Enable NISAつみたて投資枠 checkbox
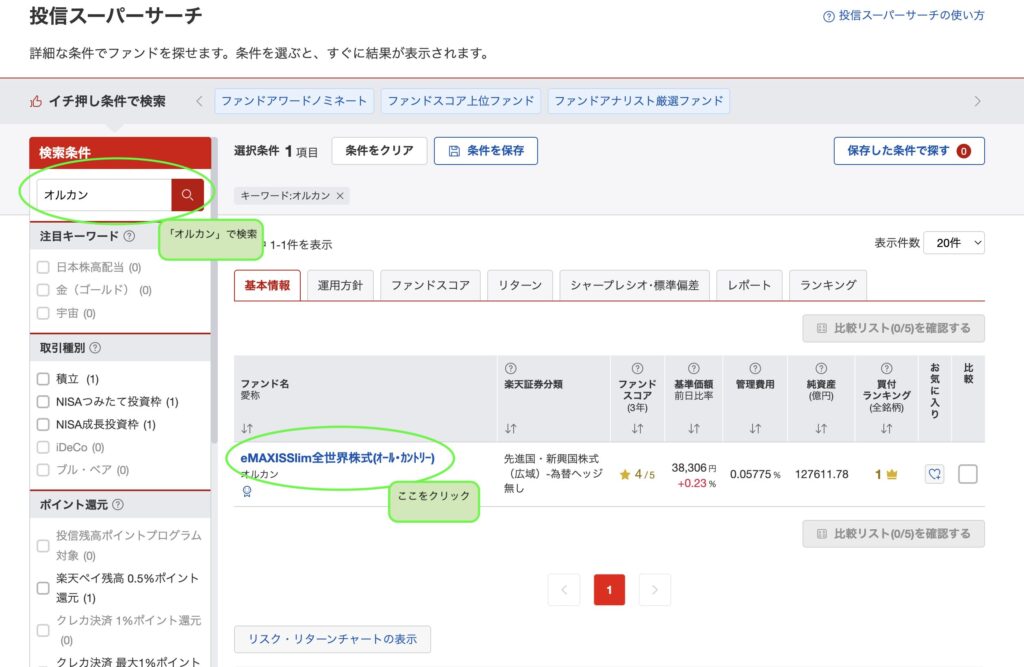 click(x=43, y=402)
